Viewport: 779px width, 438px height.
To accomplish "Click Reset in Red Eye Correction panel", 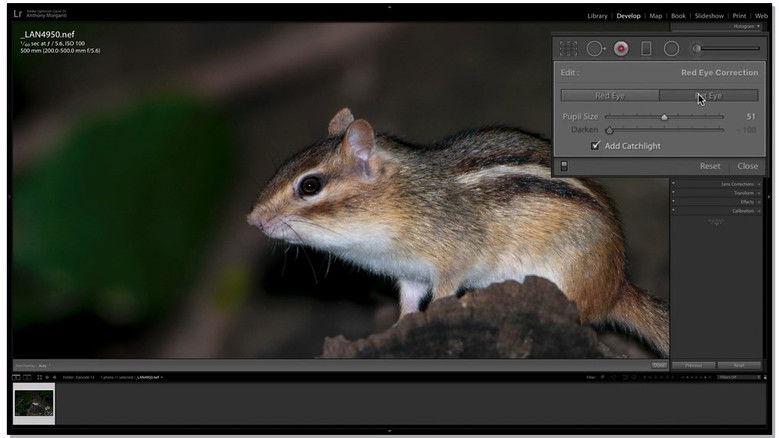I will click(x=709, y=166).
